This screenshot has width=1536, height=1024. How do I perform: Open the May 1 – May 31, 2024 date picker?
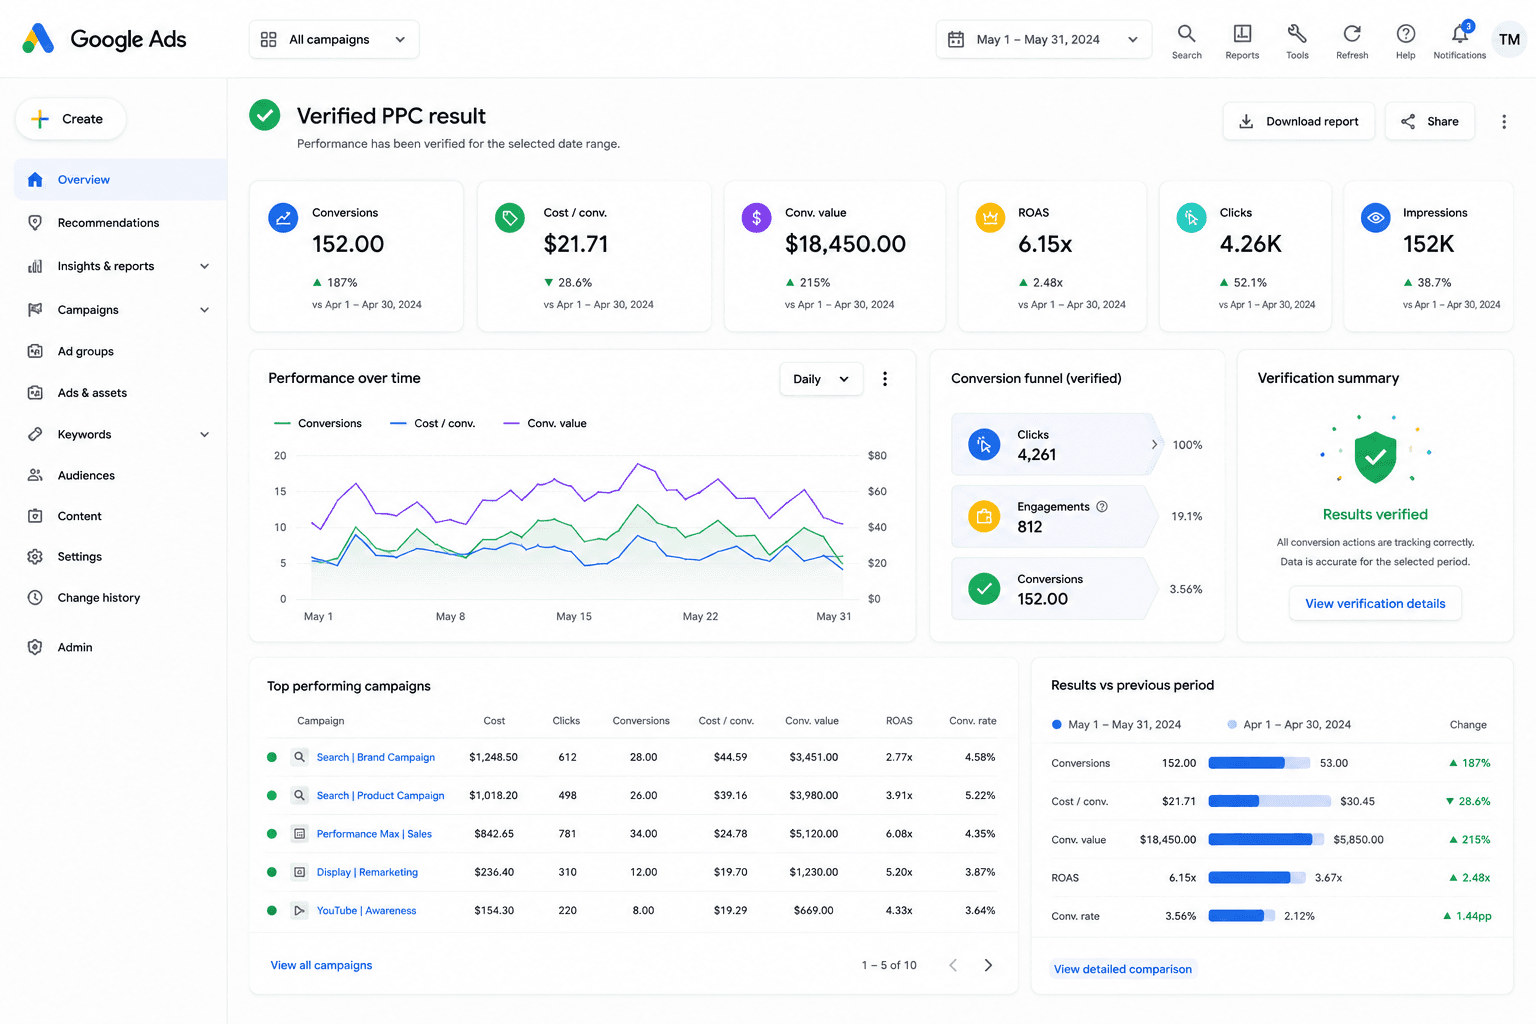1043,40
